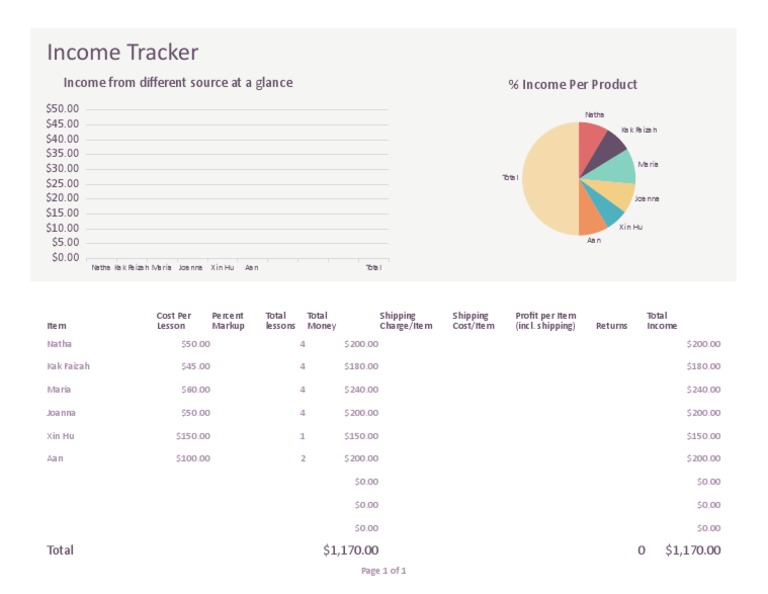Click the Total row label at the table bottom
This screenshot has width=768, height=594.
pyautogui.click(x=60, y=550)
